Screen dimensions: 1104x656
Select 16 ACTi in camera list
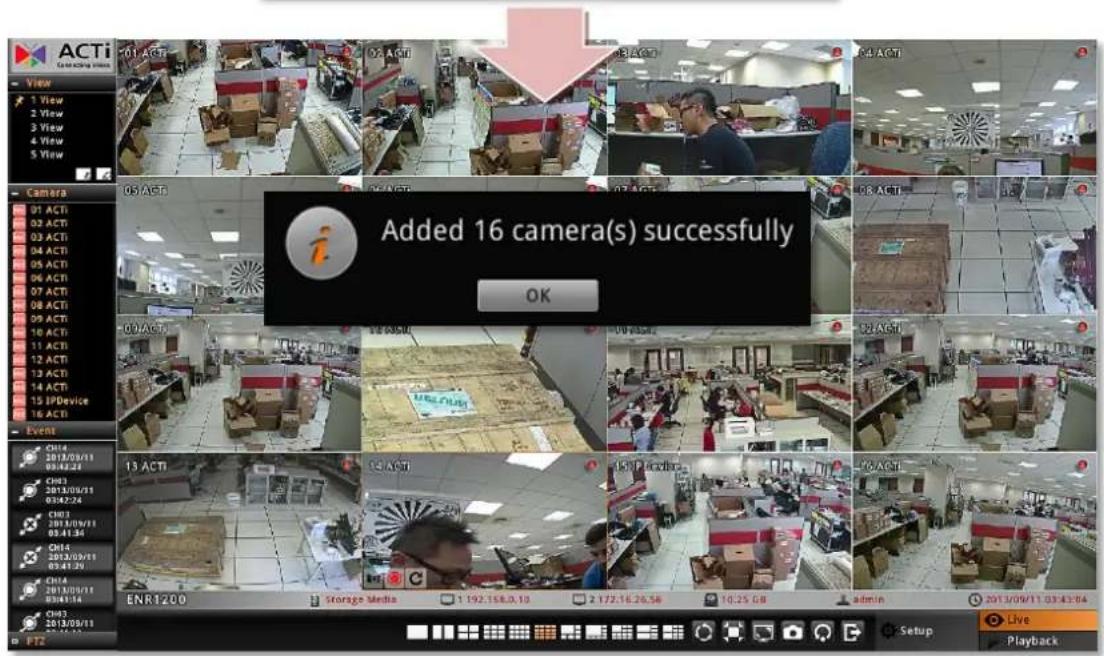pos(49,414)
